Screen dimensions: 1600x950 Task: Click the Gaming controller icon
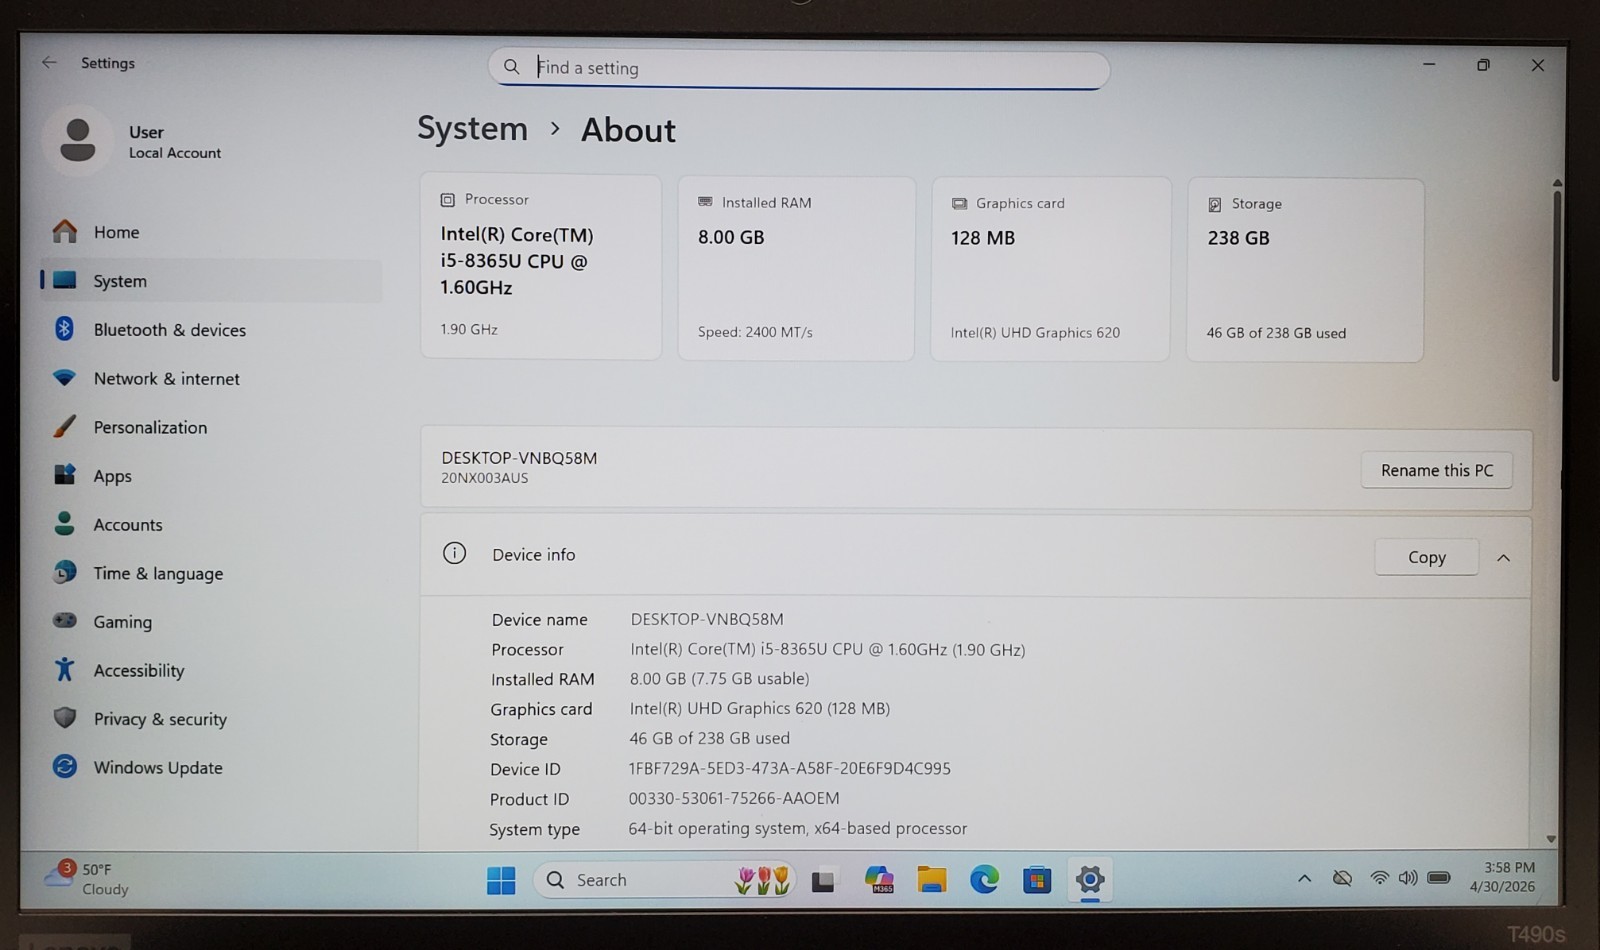65,621
